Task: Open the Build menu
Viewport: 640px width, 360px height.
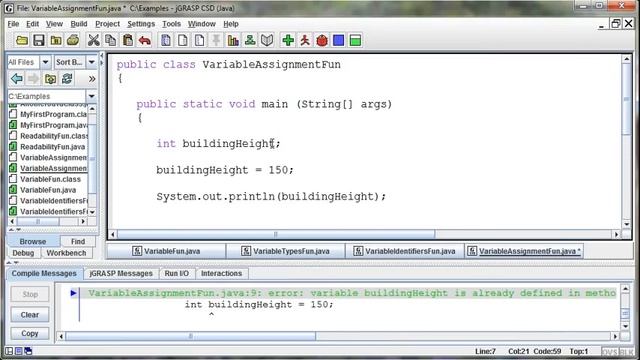Action: pyautogui.click(x=79, y=24)
